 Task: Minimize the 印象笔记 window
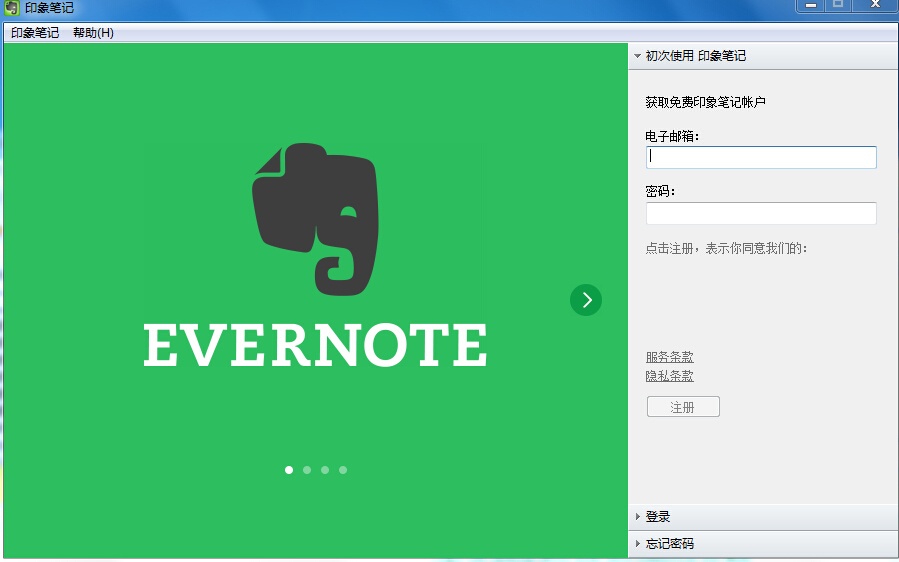click(x=810, y=6)
